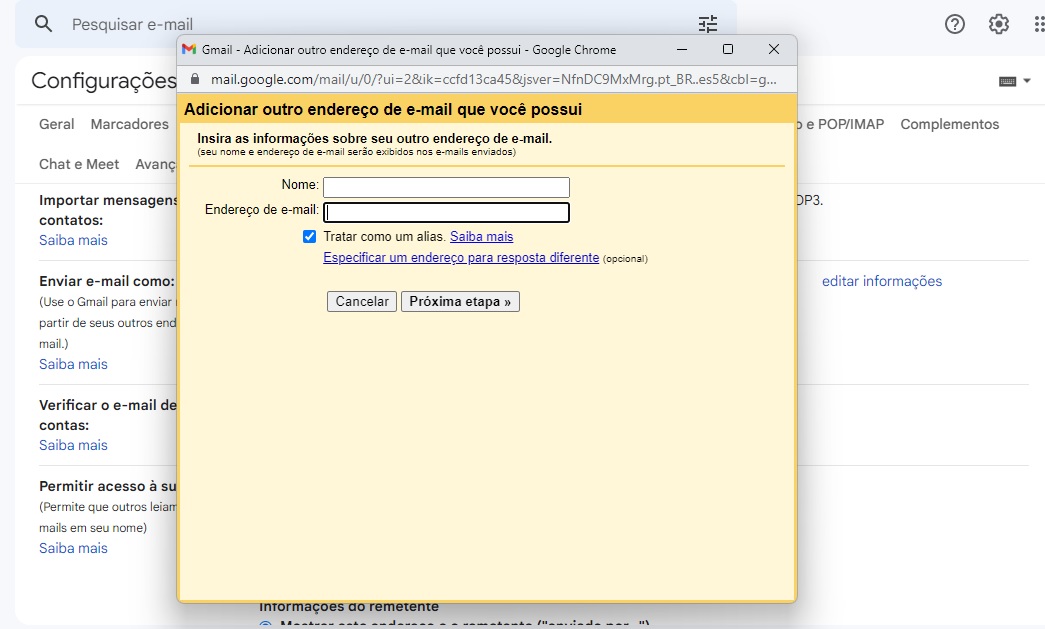Viewport: 1045px width, 629px height.
Task: Open the Chat e Meet settings tab
Action: [79, 164]
